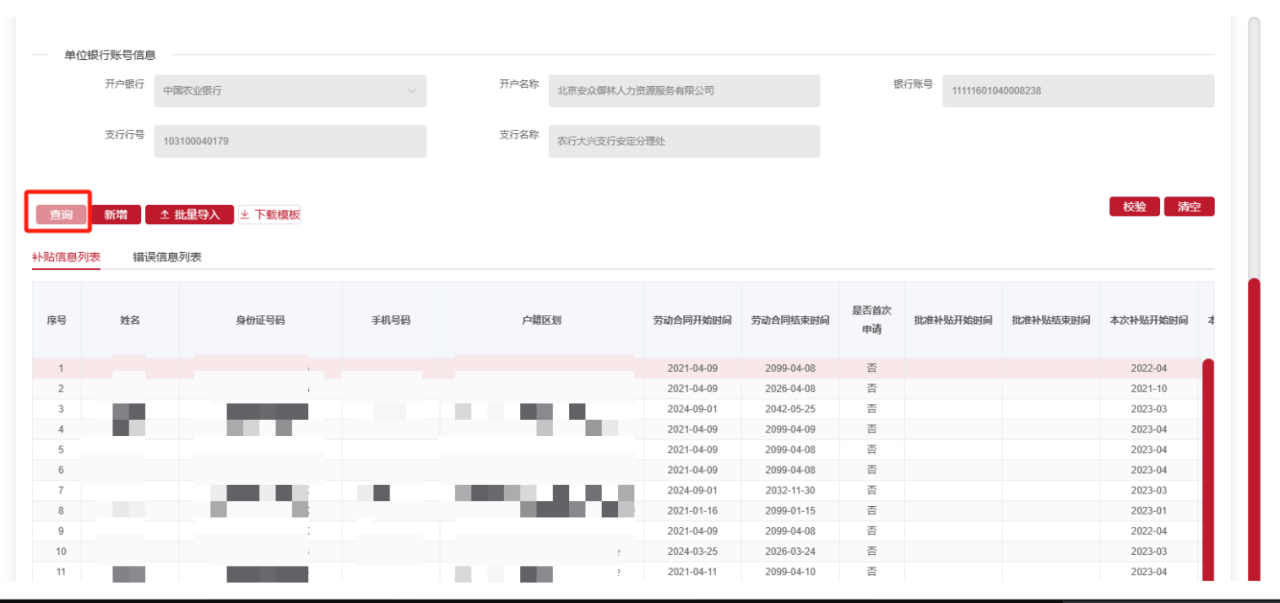This screenshot has height=603, width=1280.
Task: Focus the 银行账号 input field
Action: [1077, 91]
